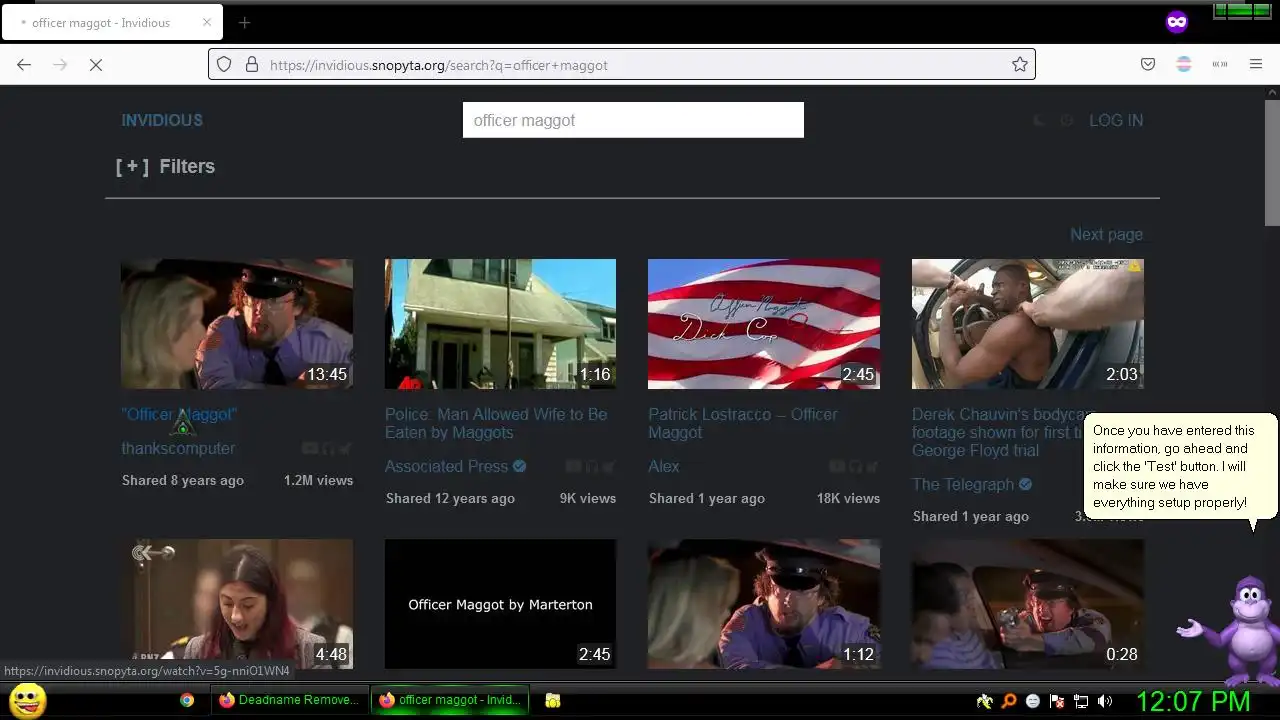Switch to 'Deadname Remove...' taskbar window
Image resolution: width=1280 pixels, height=720 pixels.
[x=289, y=700]
